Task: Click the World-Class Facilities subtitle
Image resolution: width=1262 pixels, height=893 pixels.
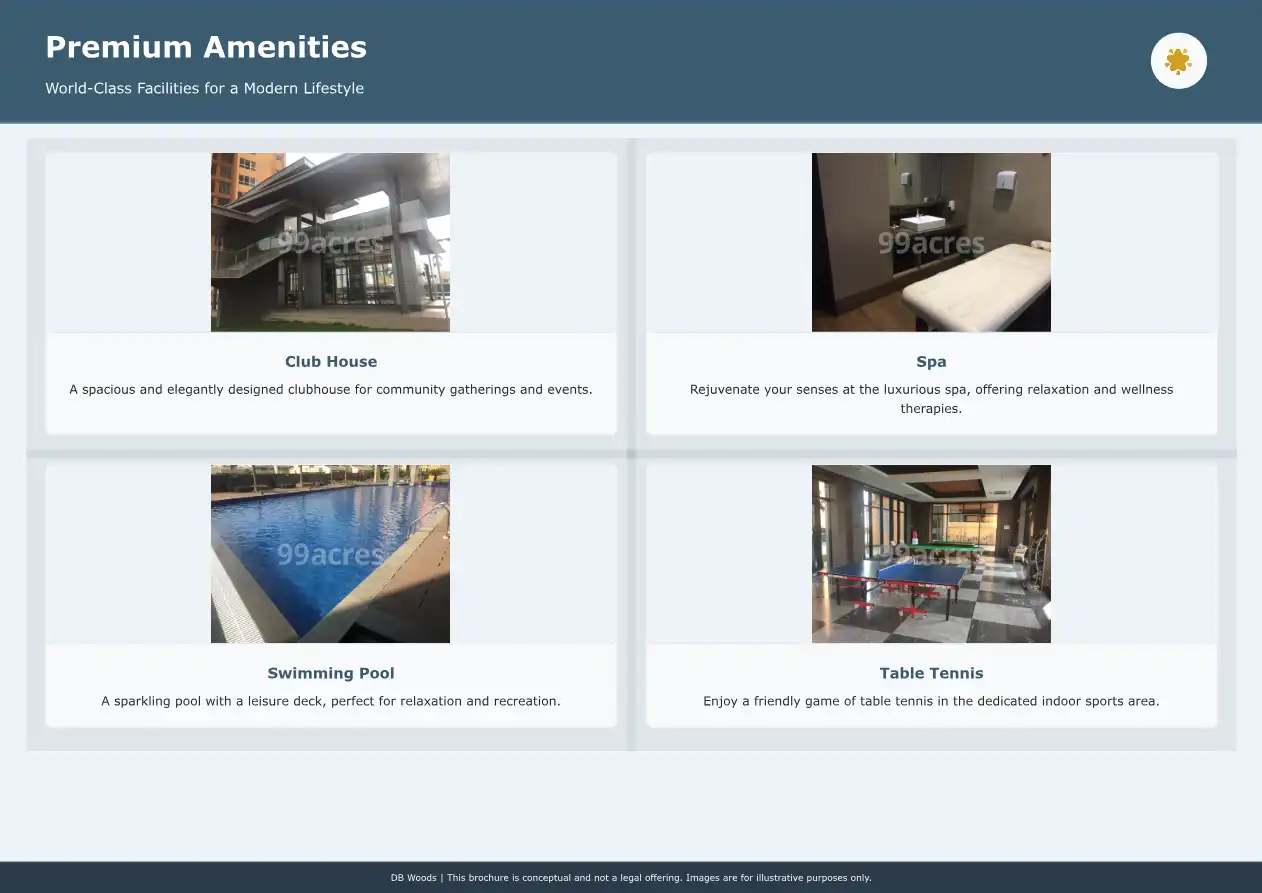Action: [204, 88]
